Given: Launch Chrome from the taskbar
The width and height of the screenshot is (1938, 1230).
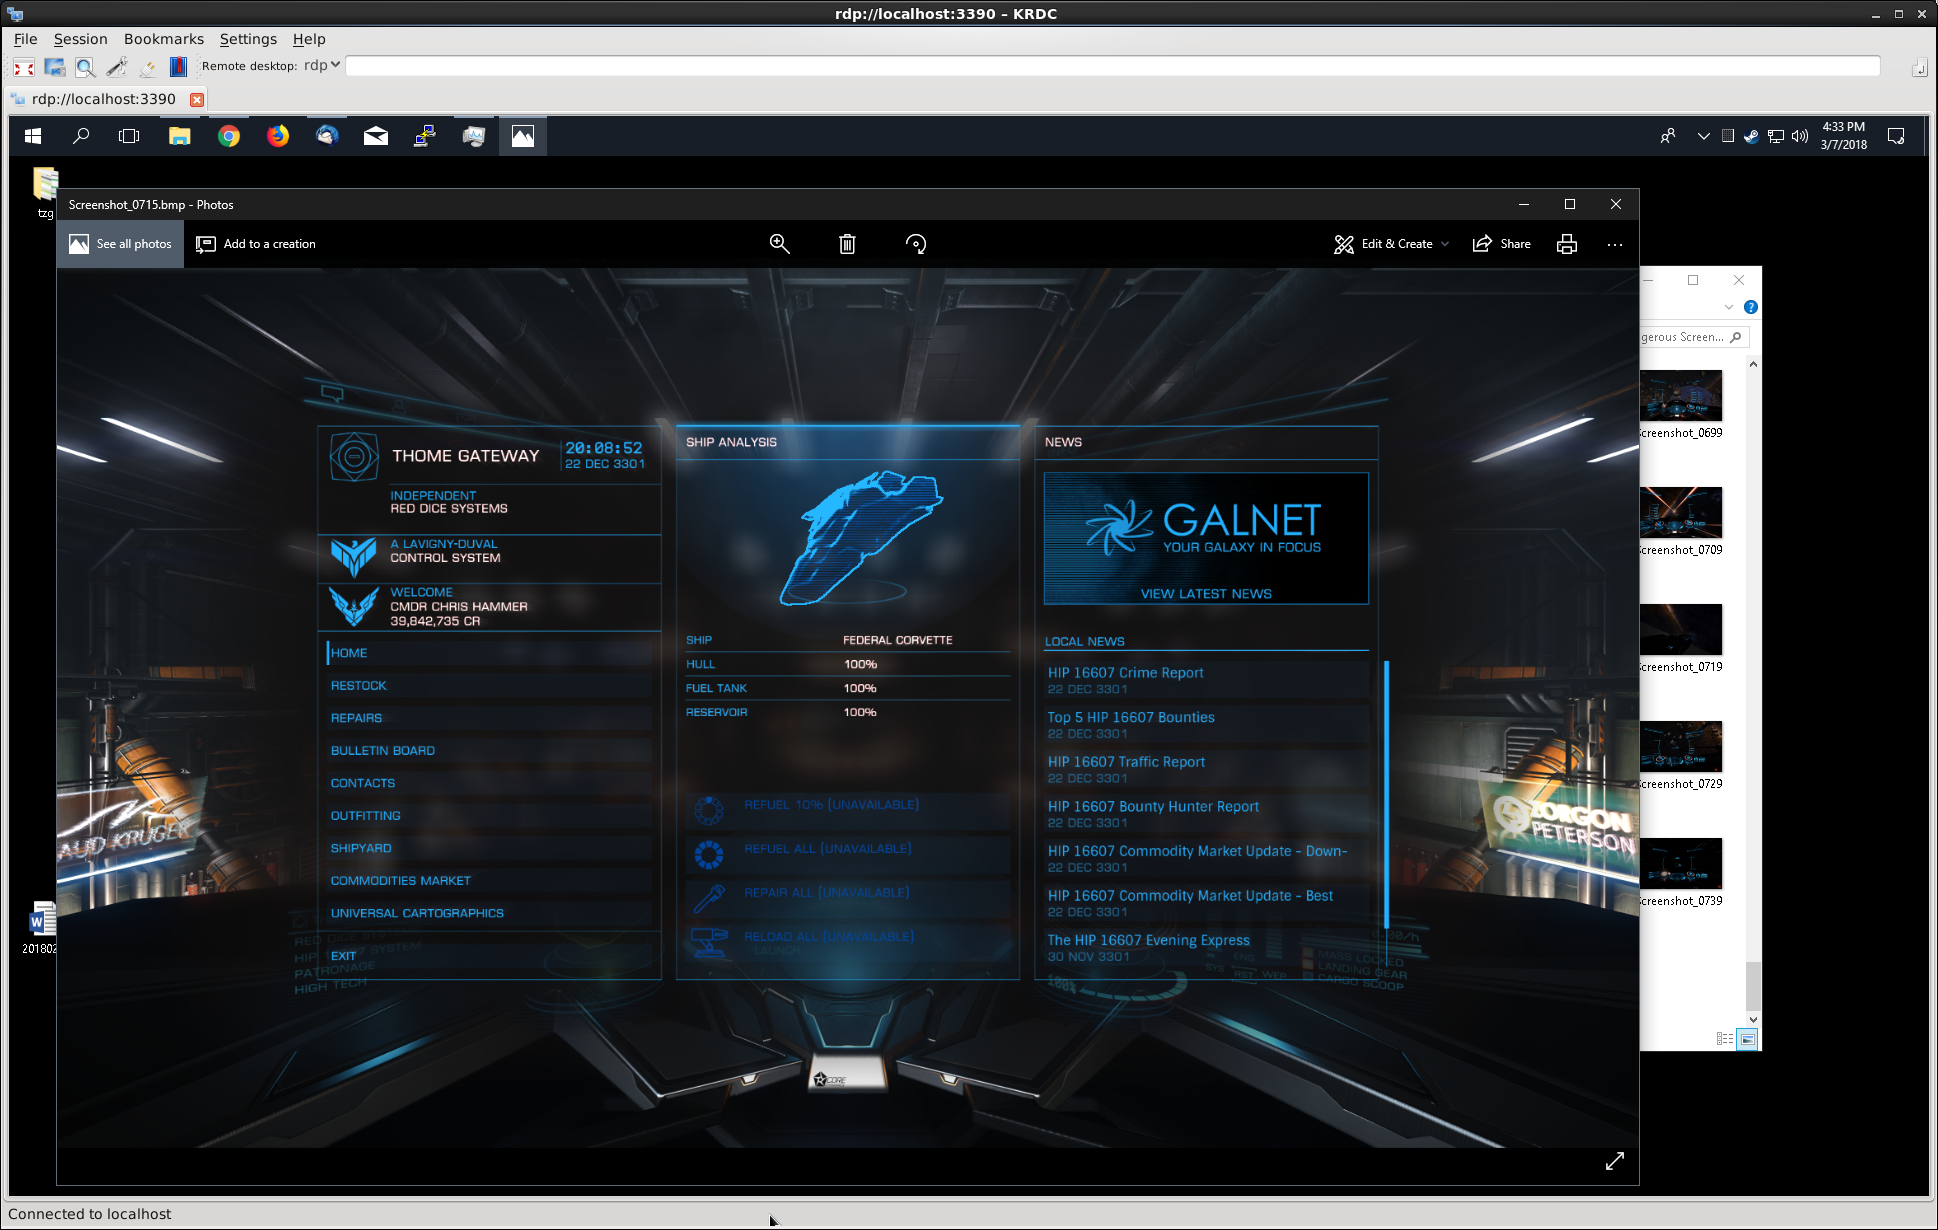Looking at the screenshot, I should click(x=229, y=136).
